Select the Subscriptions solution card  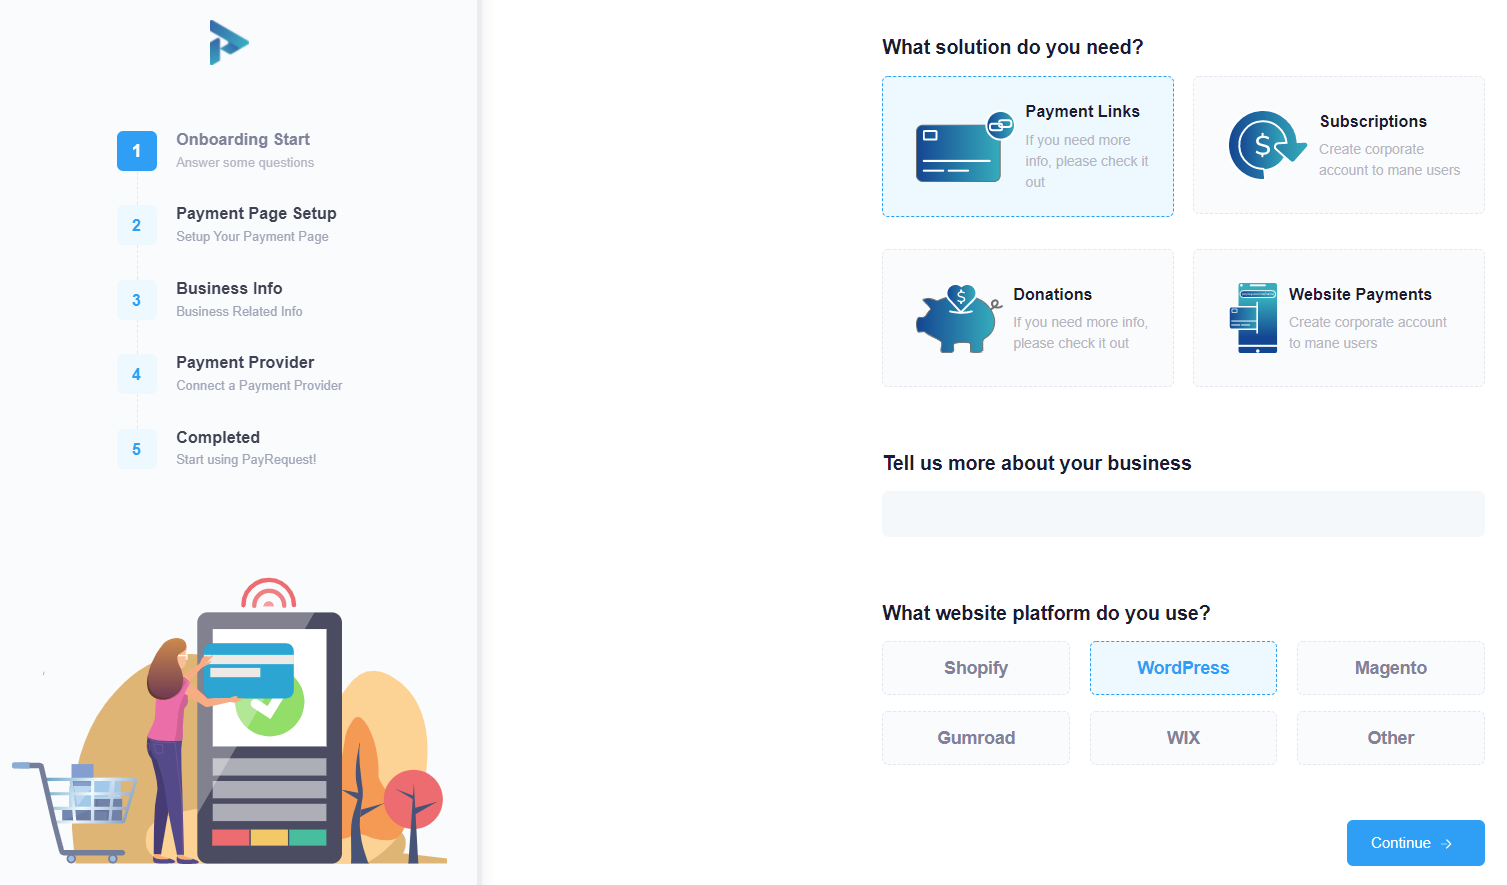[x=1338, y=145]
